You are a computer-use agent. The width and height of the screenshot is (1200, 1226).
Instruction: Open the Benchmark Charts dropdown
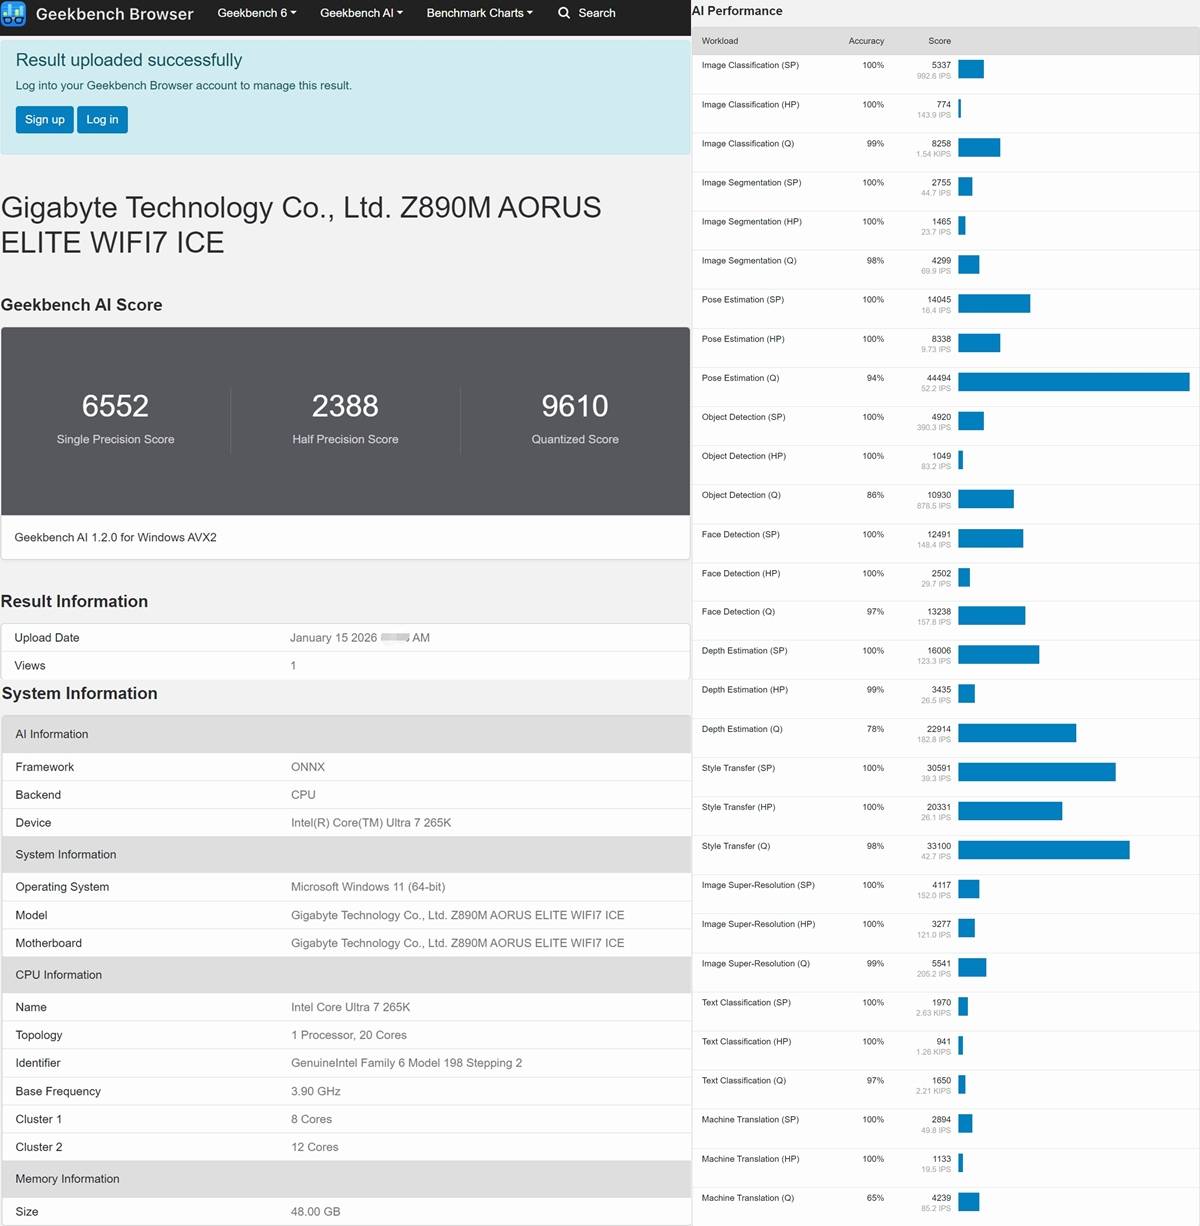click(479, 13)
